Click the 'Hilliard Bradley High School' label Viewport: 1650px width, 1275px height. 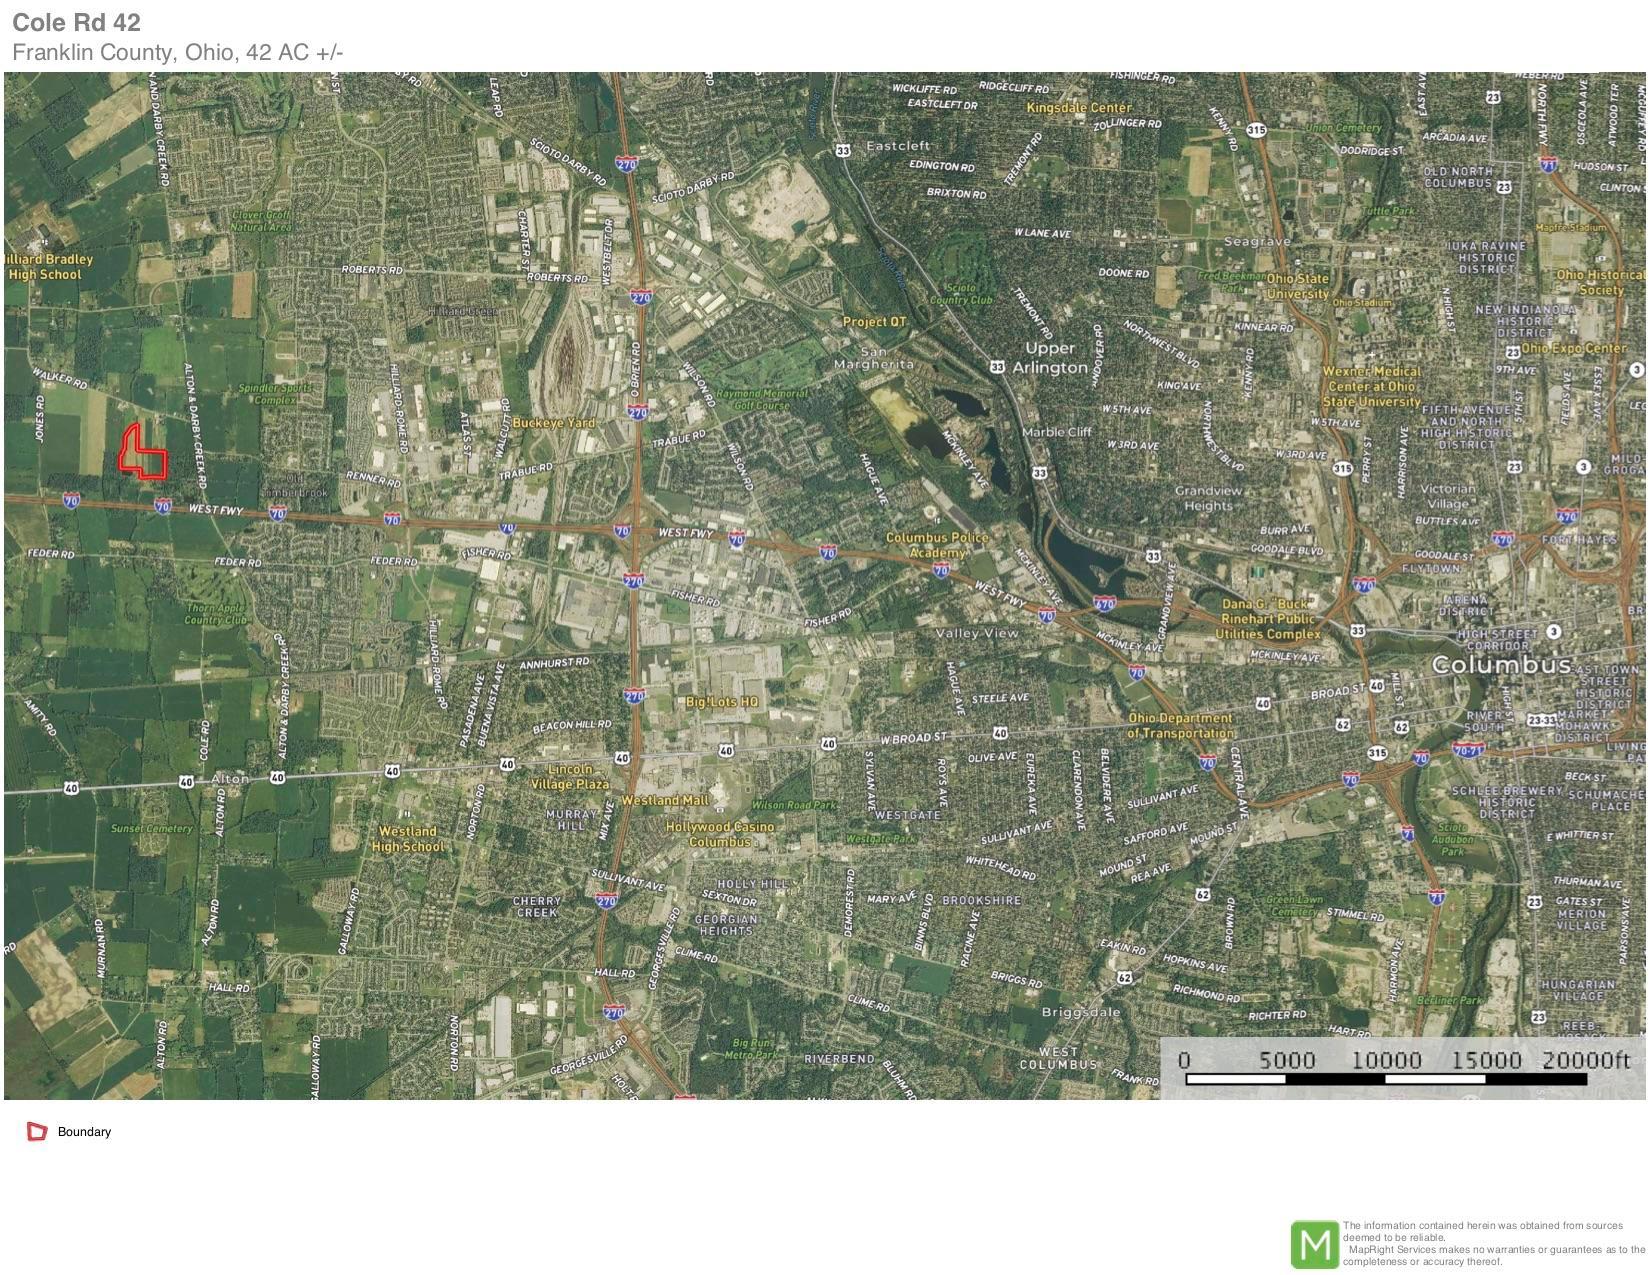[x=47, y=267]
